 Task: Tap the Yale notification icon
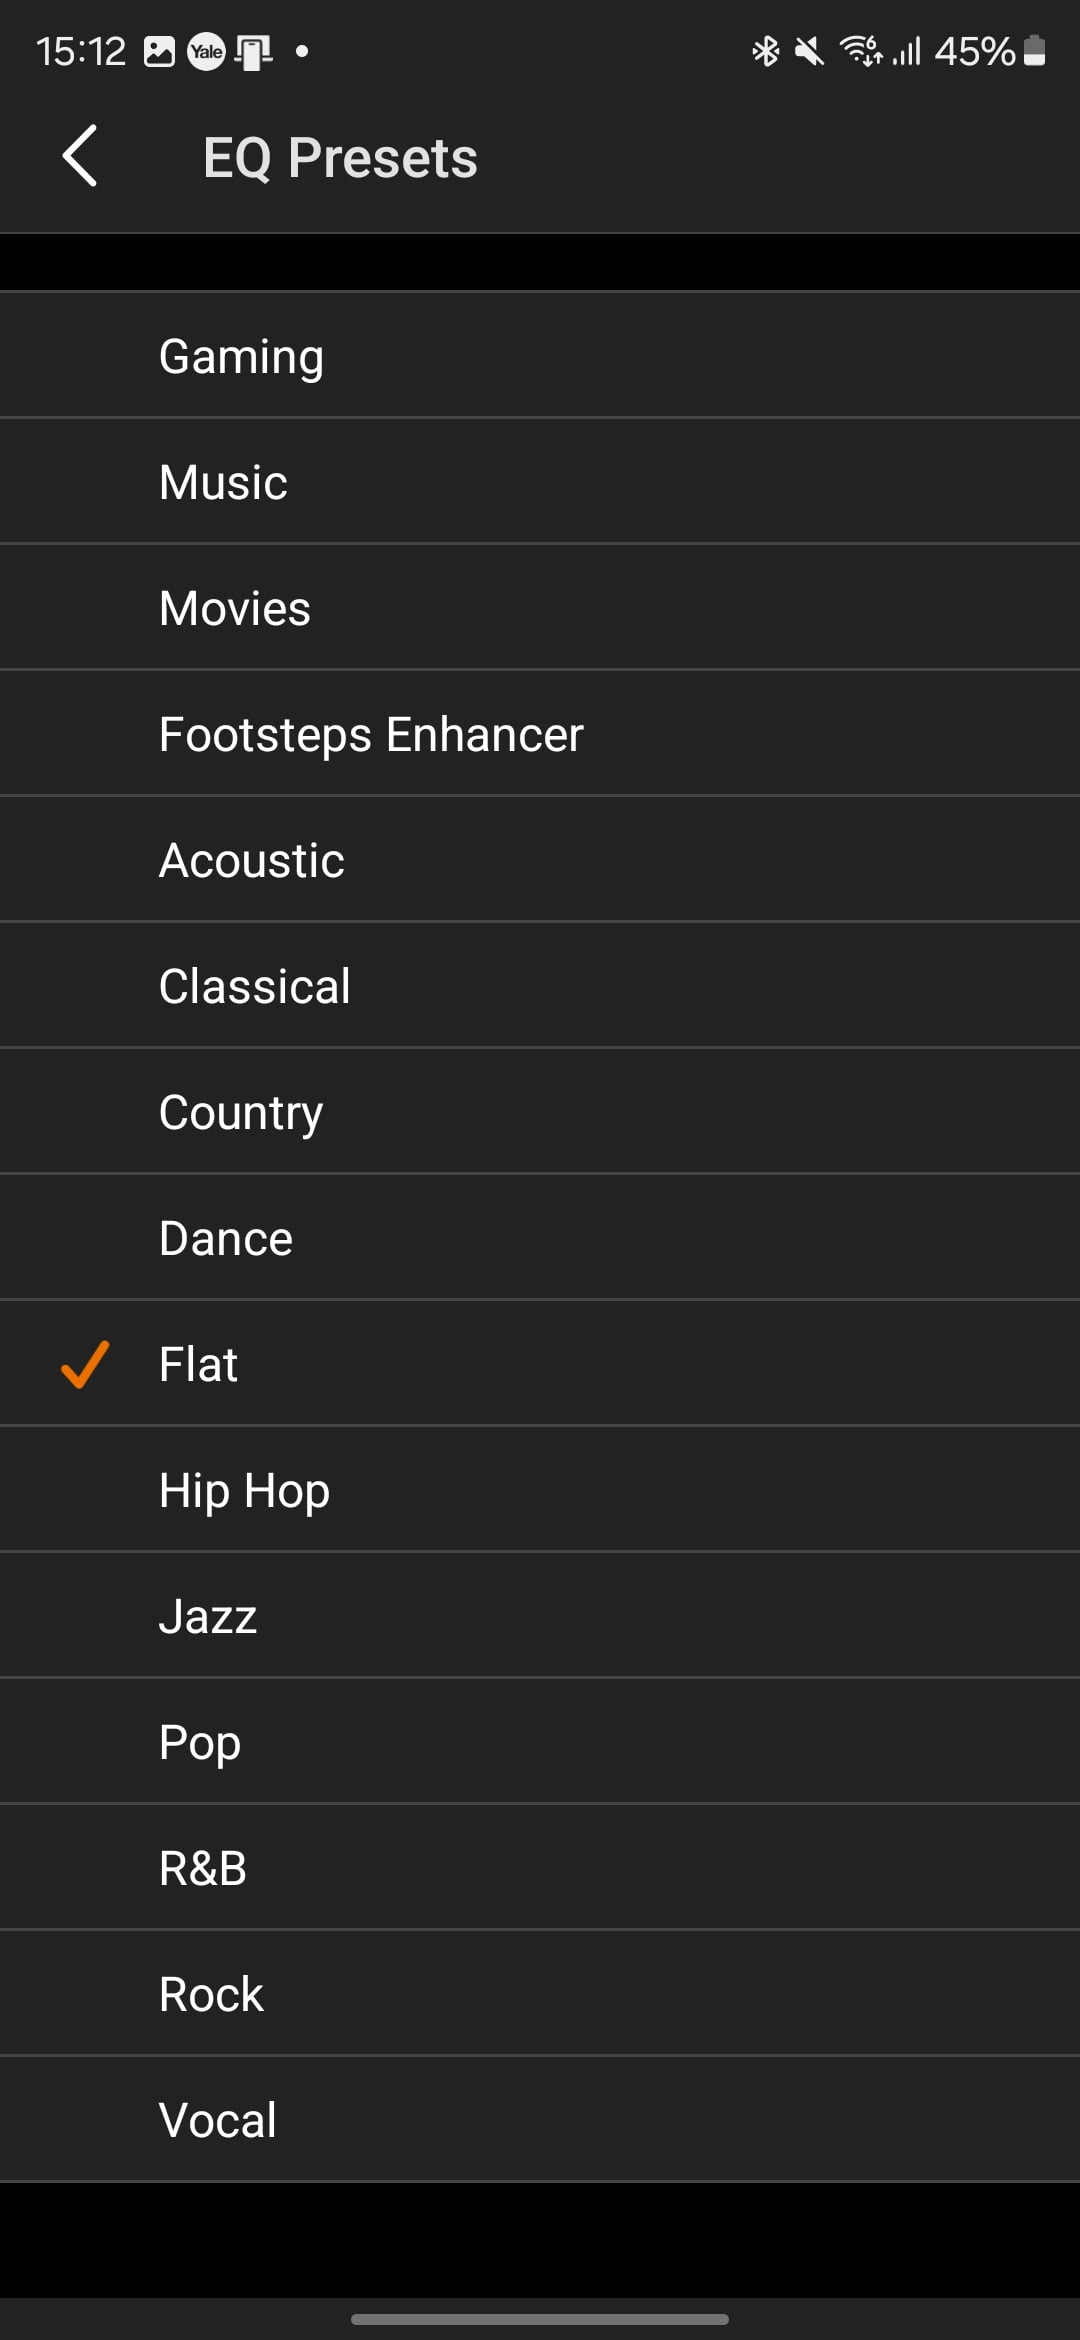coord(206,52)
